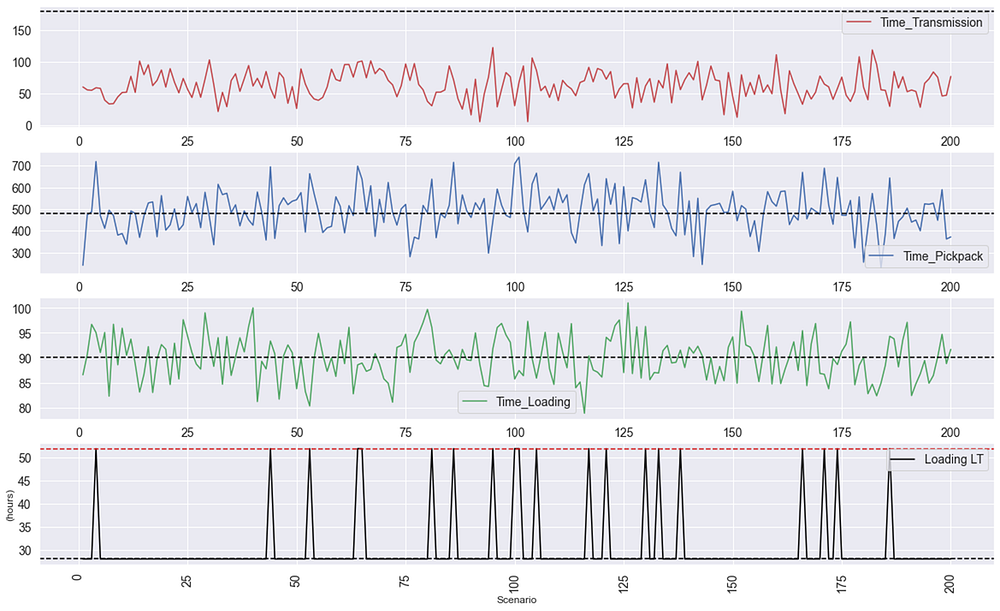Click the 40 y-axis tick of Loading LT chart

[25, 504]
